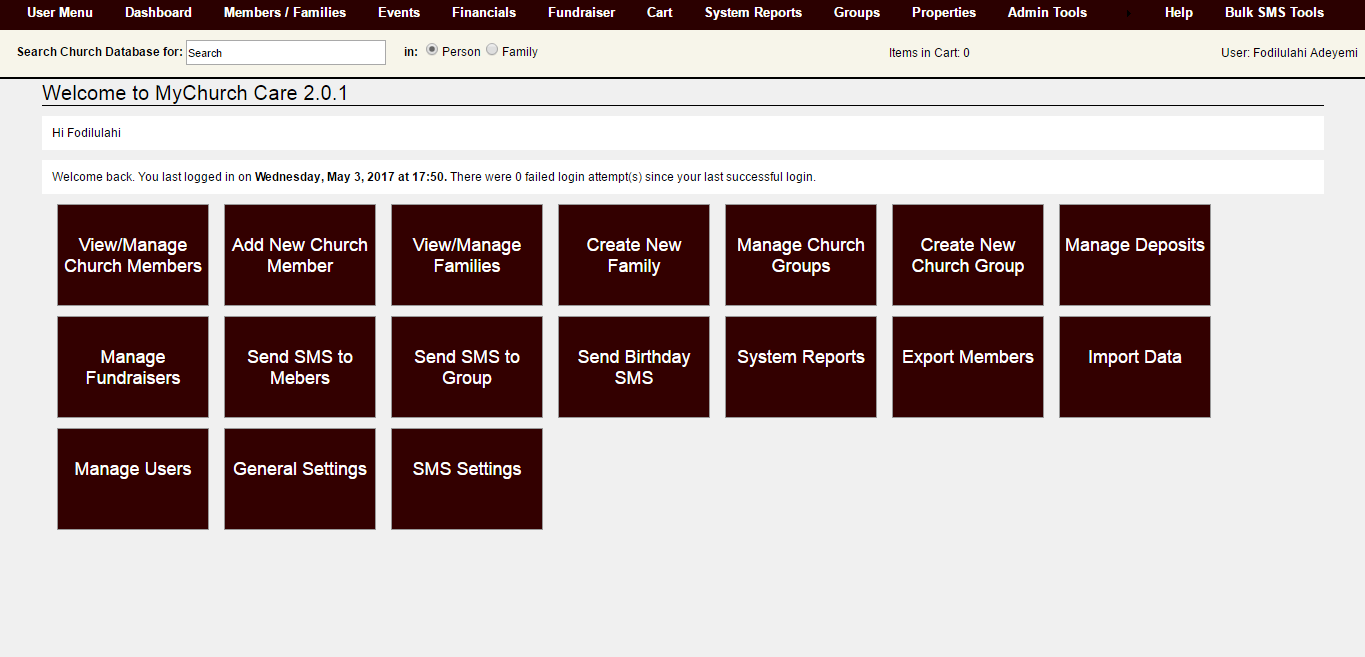Screen dimensions: 1365x657
Task: Open the SMS Settings tile
Action: [467, 479]
